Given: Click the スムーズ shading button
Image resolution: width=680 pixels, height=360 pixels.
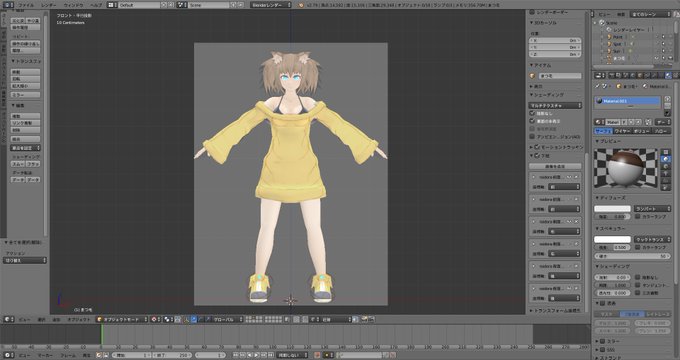Looking at the screenshot, I should pos(18,164).
